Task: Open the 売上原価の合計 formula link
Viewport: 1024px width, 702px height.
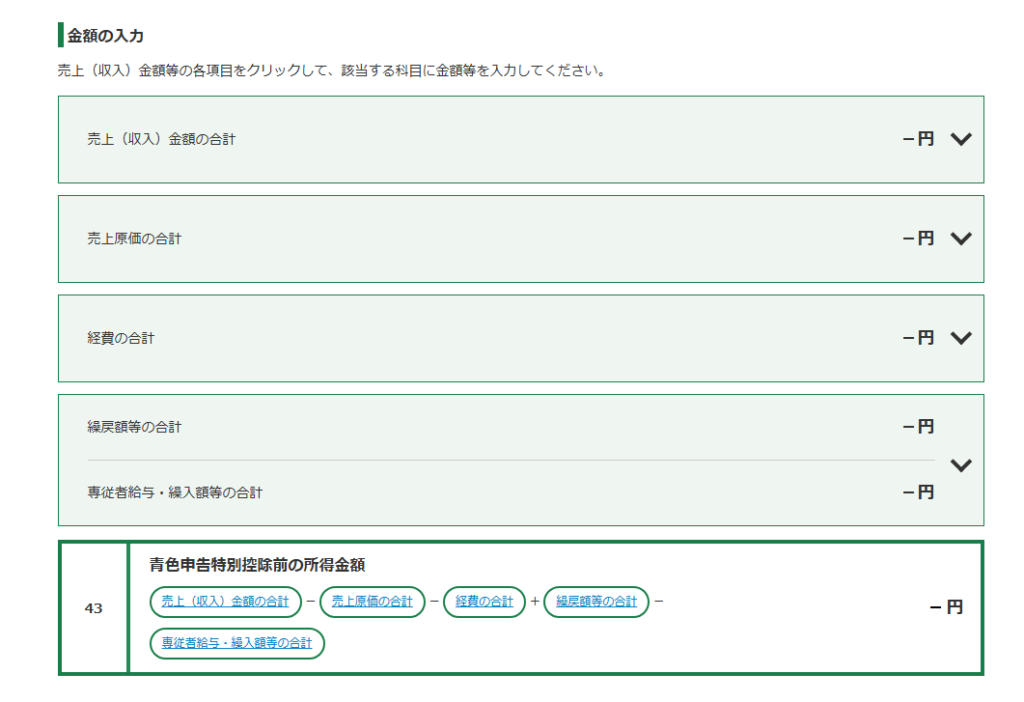Action: [x=372, y=601]
